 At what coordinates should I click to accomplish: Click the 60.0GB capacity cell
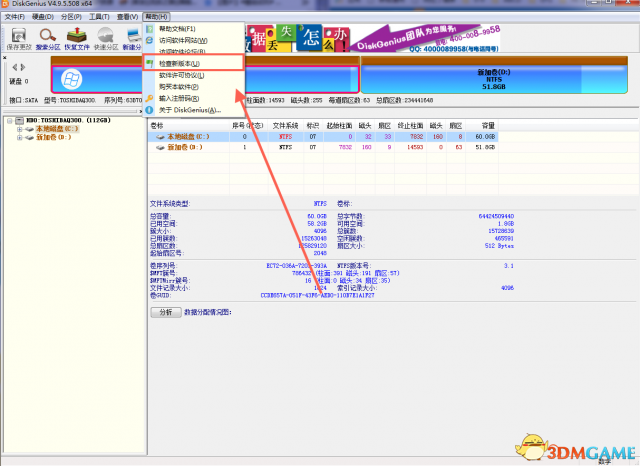(485, 137)
